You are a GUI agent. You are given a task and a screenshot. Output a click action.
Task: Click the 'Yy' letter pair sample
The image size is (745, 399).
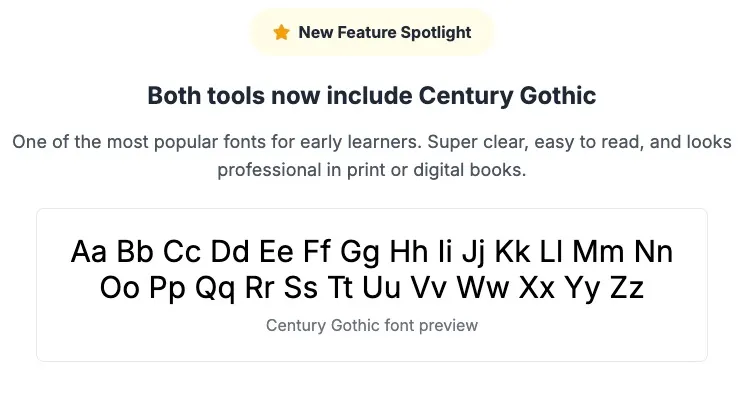coord(582,289)
